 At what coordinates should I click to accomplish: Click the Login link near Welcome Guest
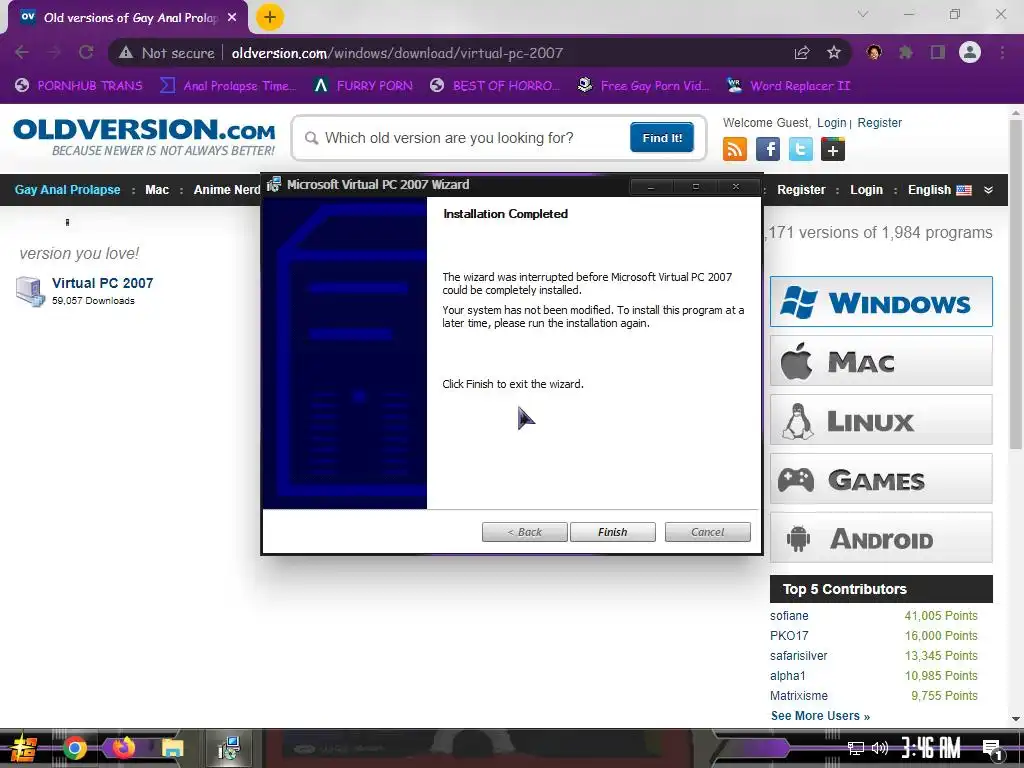point(831,123)
